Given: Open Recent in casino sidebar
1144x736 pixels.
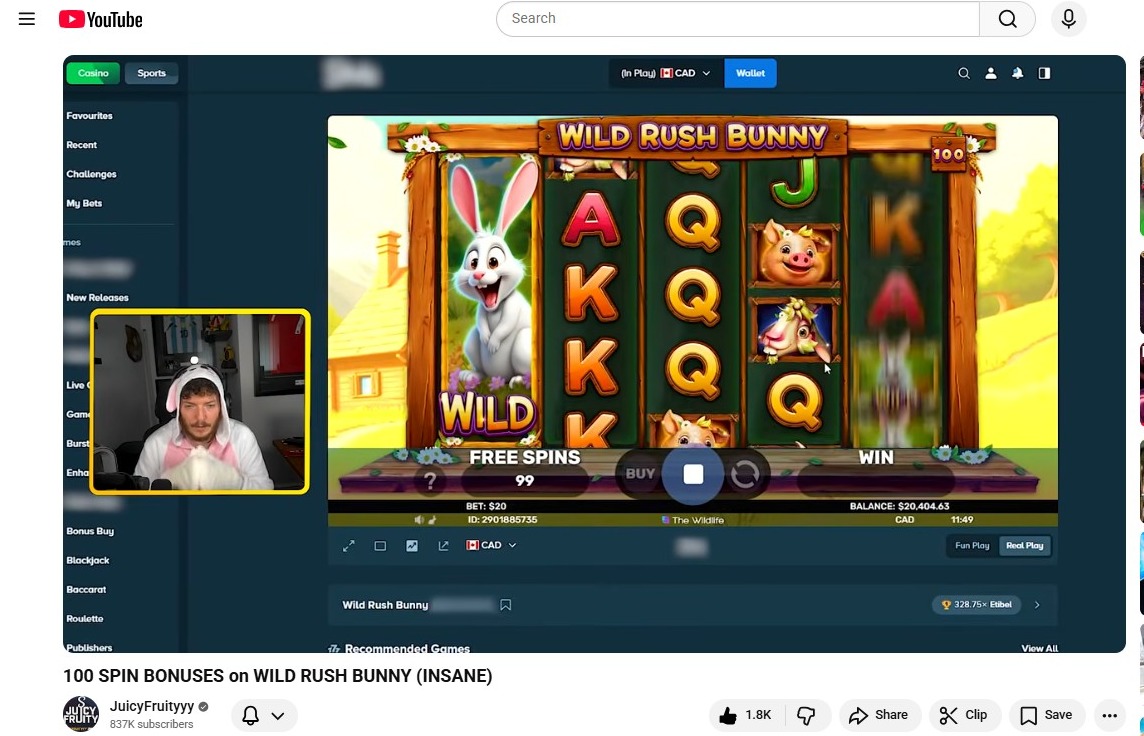Looking at the screenshot, I should (82, 144).
